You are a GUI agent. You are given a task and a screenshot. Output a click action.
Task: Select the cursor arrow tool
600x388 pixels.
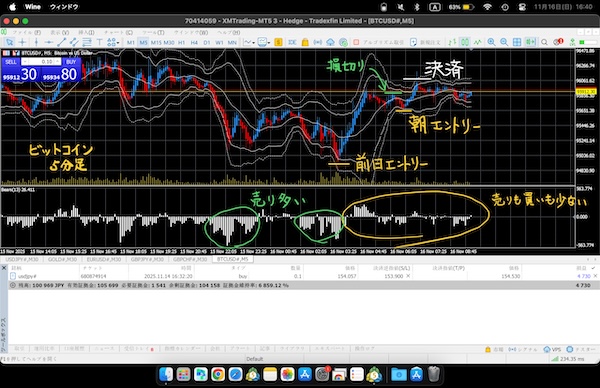[x=10, y=42]
